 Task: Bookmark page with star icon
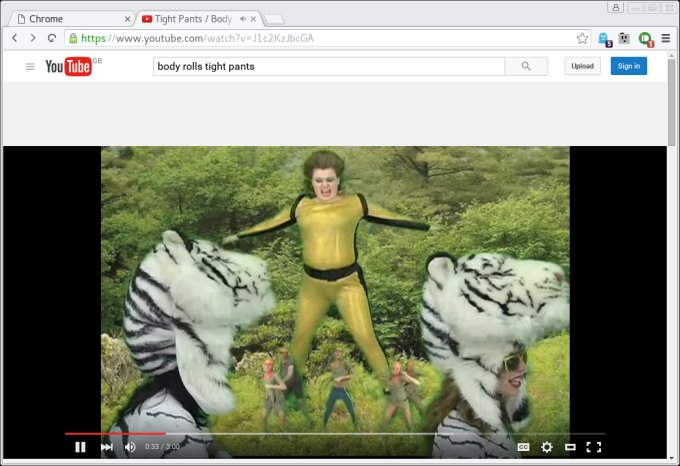(582, 38)
